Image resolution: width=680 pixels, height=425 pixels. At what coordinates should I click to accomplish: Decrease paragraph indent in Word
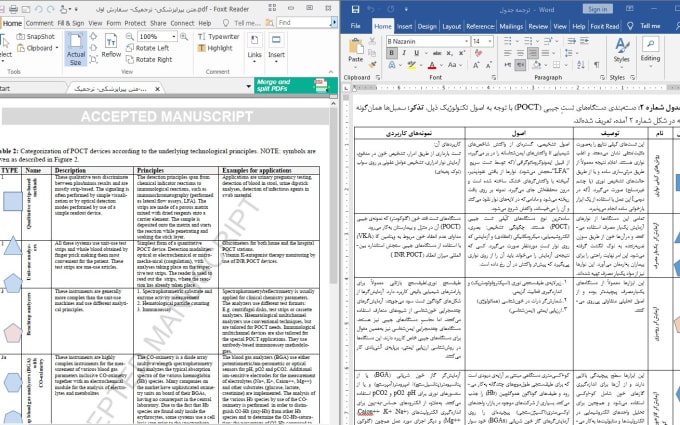click(x=572, y=41)
